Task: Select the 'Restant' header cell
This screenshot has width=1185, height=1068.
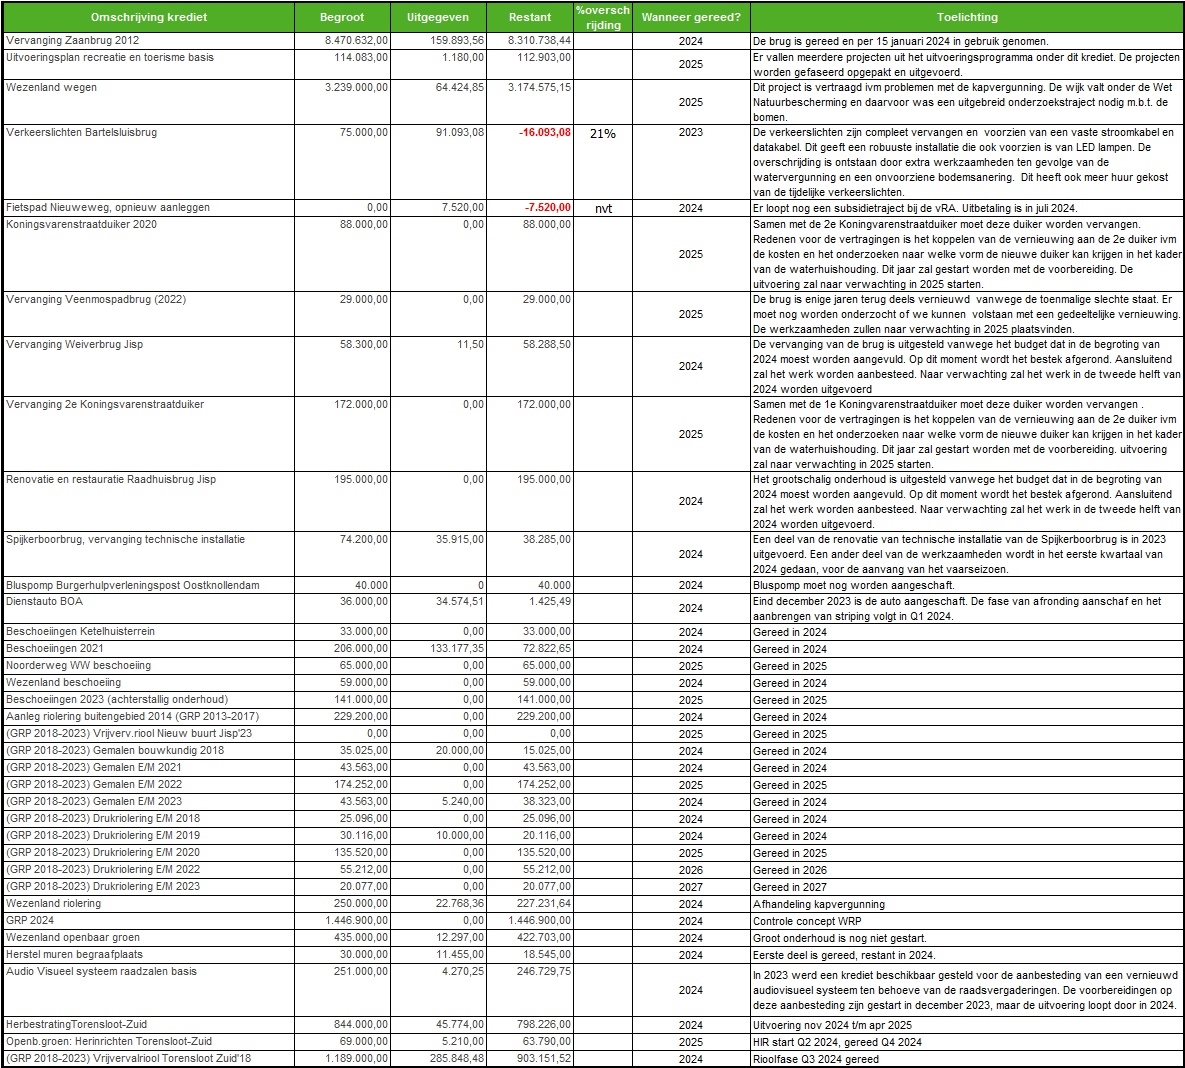Action: point(530,17)
